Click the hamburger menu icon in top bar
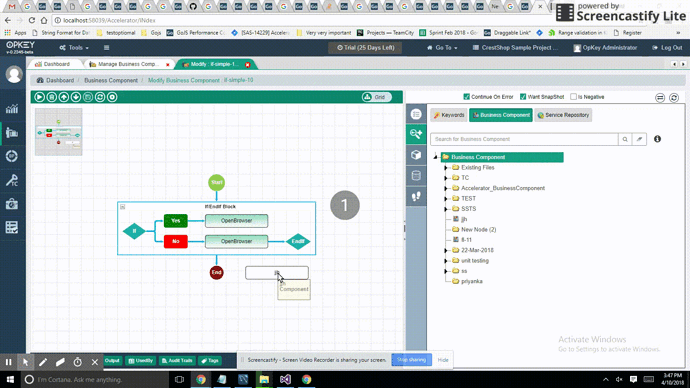This screenshot has width=690, height=388. 106,48
